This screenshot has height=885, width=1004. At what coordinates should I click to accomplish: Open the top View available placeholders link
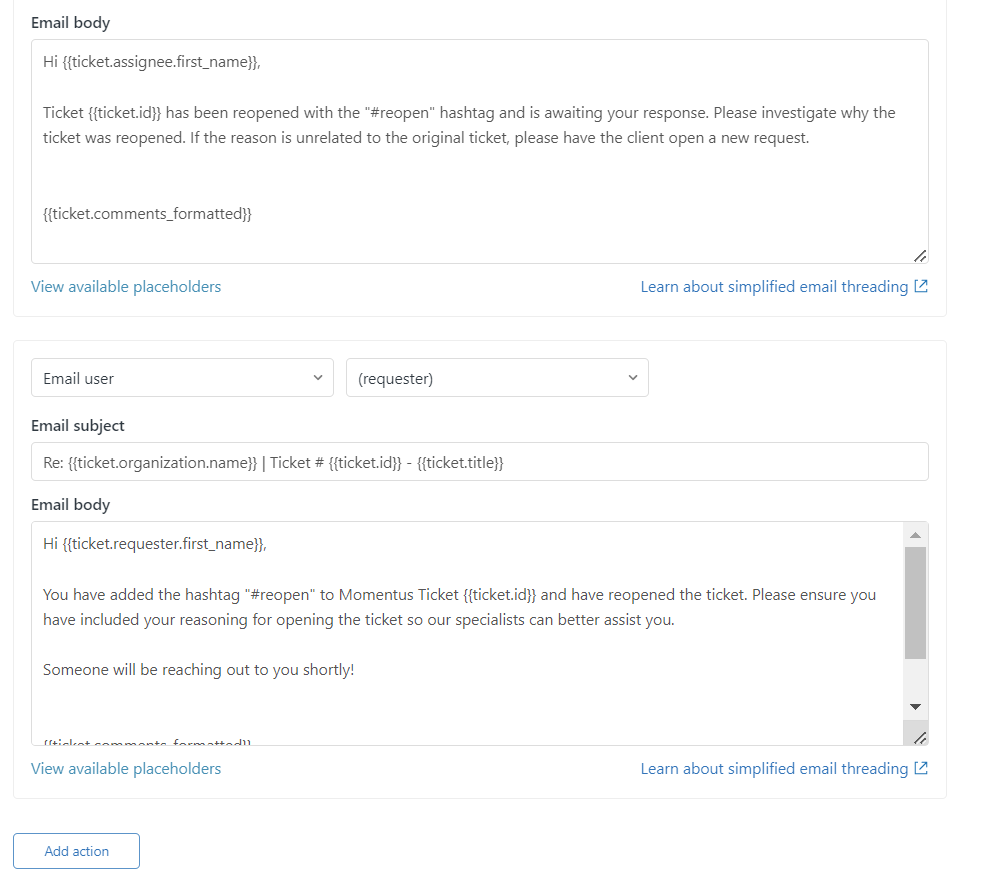(x=125, y=286)
